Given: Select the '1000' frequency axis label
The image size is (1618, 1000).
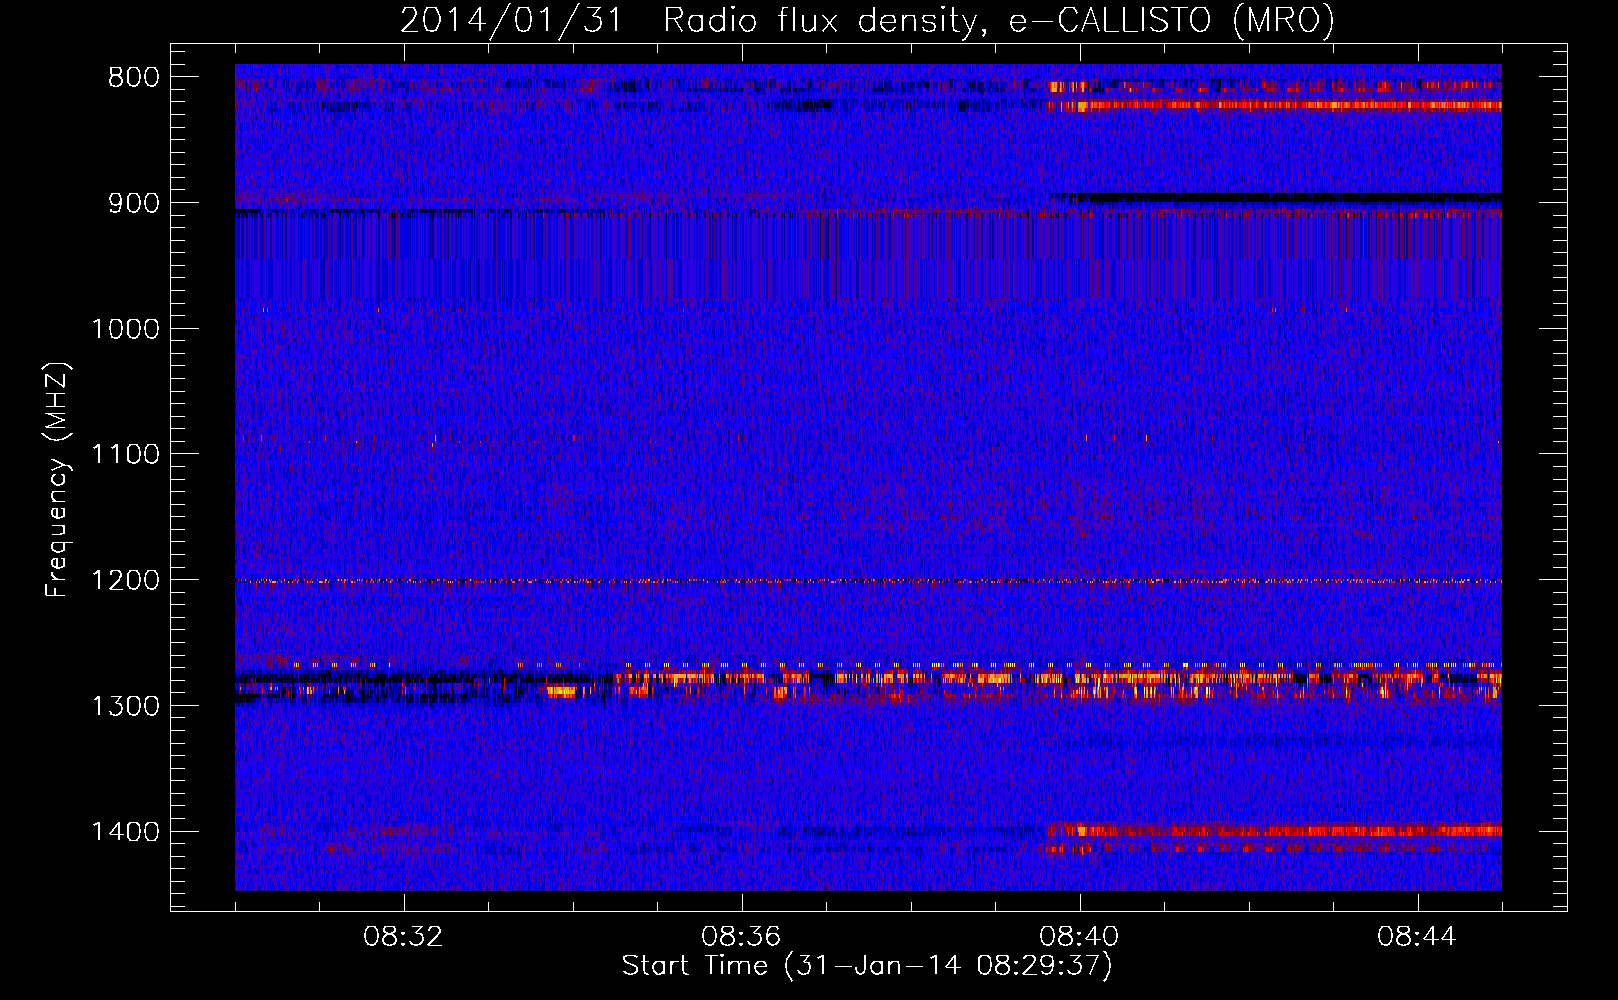Looking at the screenshot, I should [x=125, y=330].
